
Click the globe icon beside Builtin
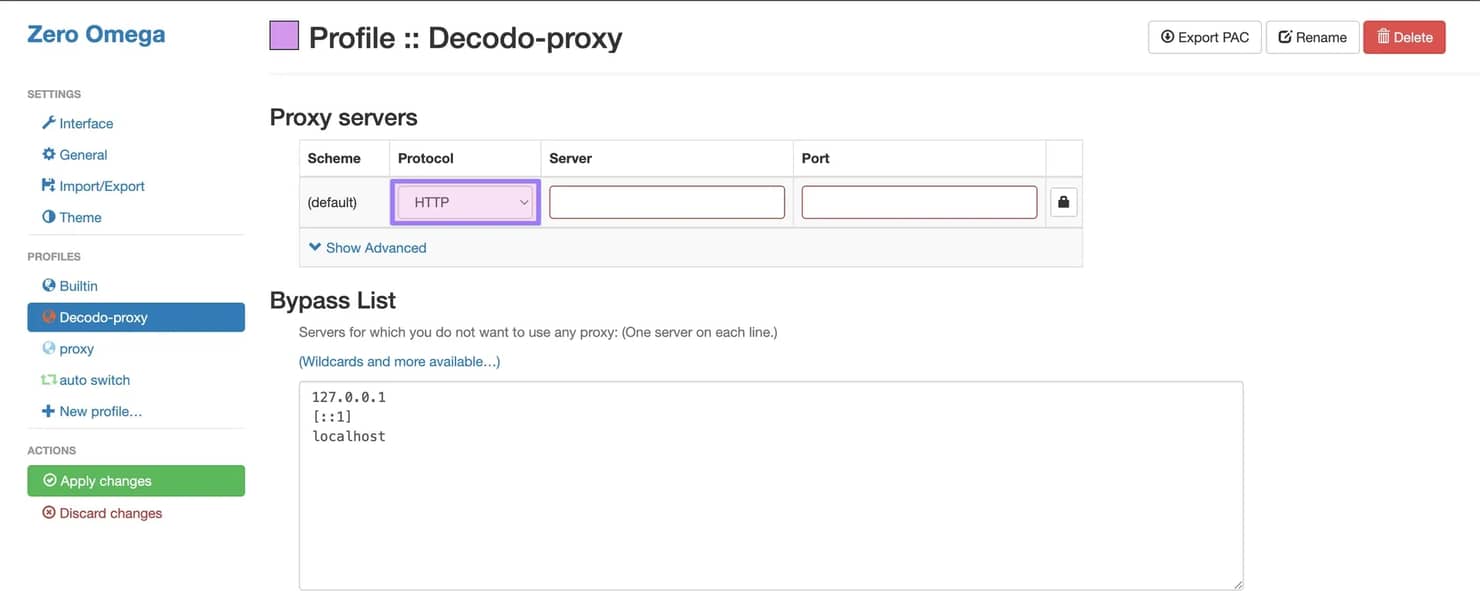pyautogui.click(x=48, y=285)
